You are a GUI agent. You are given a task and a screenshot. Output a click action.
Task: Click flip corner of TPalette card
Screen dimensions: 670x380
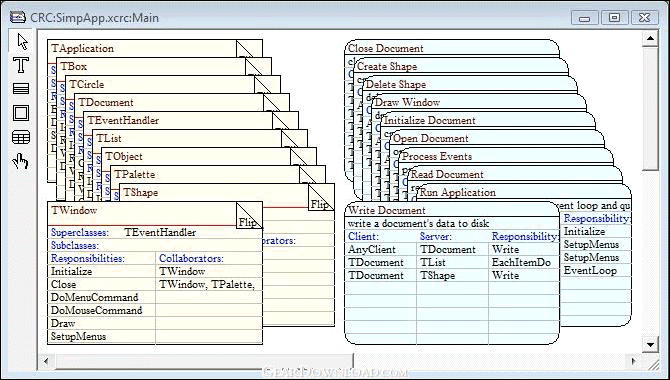(312, 174)
